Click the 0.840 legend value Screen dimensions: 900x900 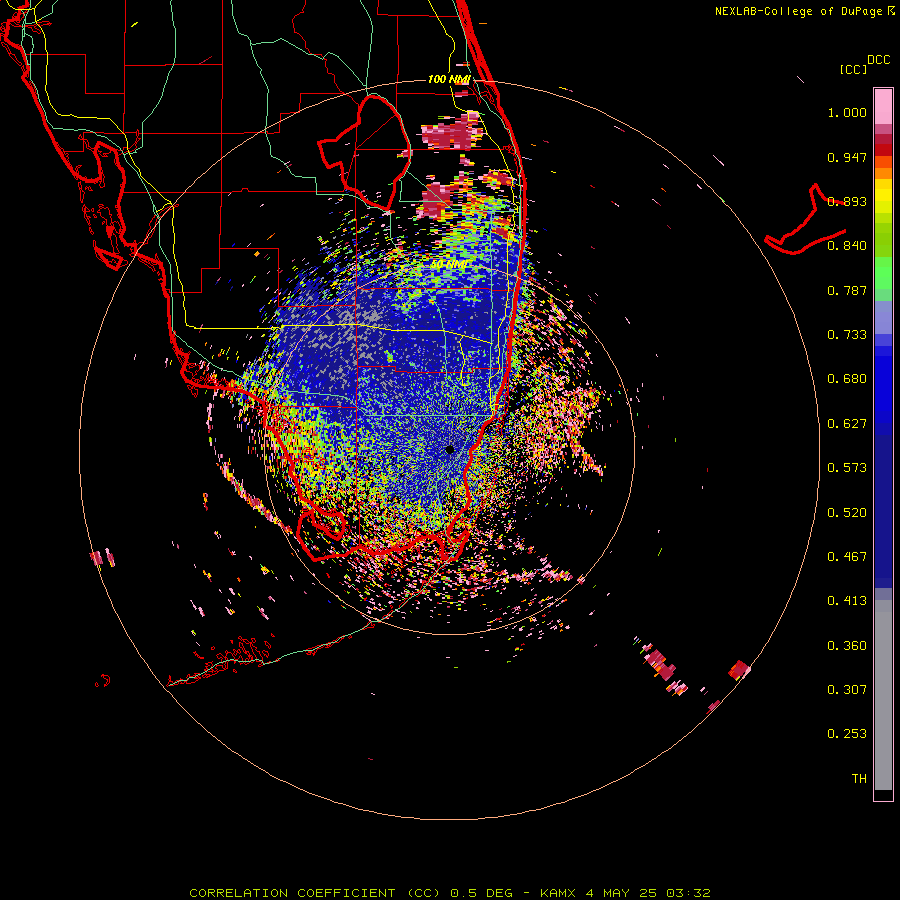click(847, 246)
